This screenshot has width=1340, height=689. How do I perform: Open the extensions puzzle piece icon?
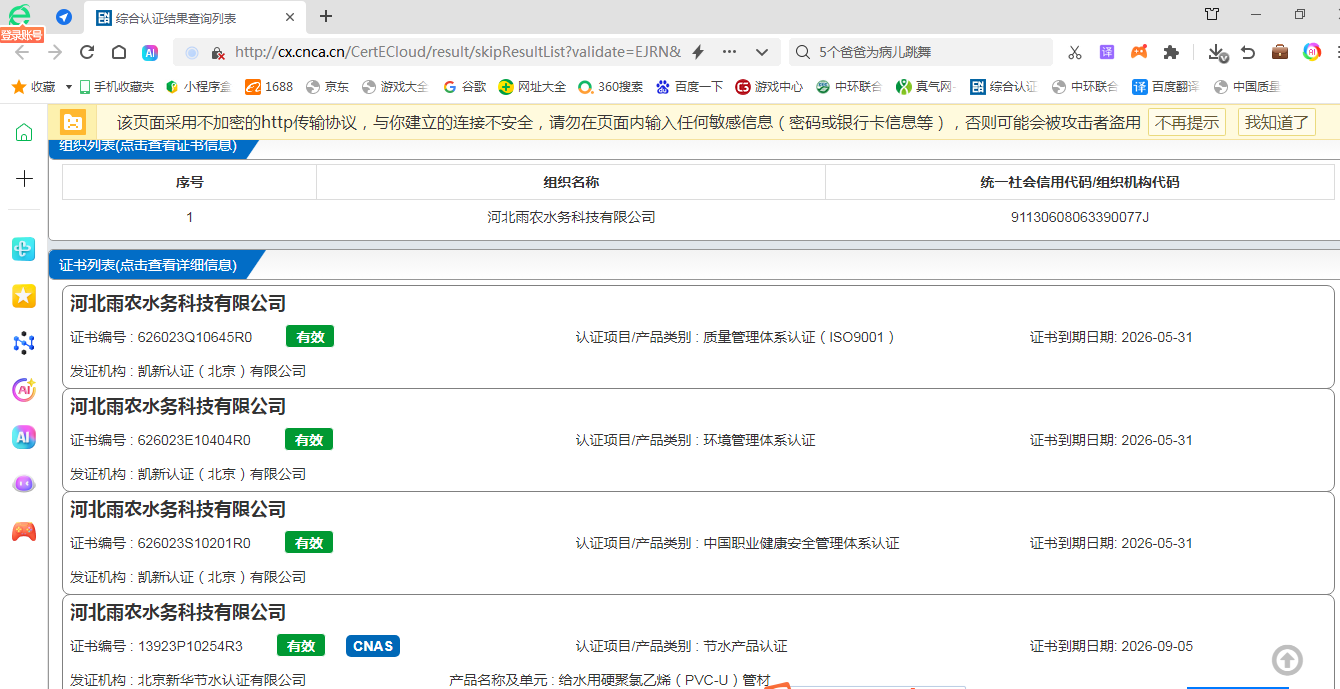point(1171,52)
